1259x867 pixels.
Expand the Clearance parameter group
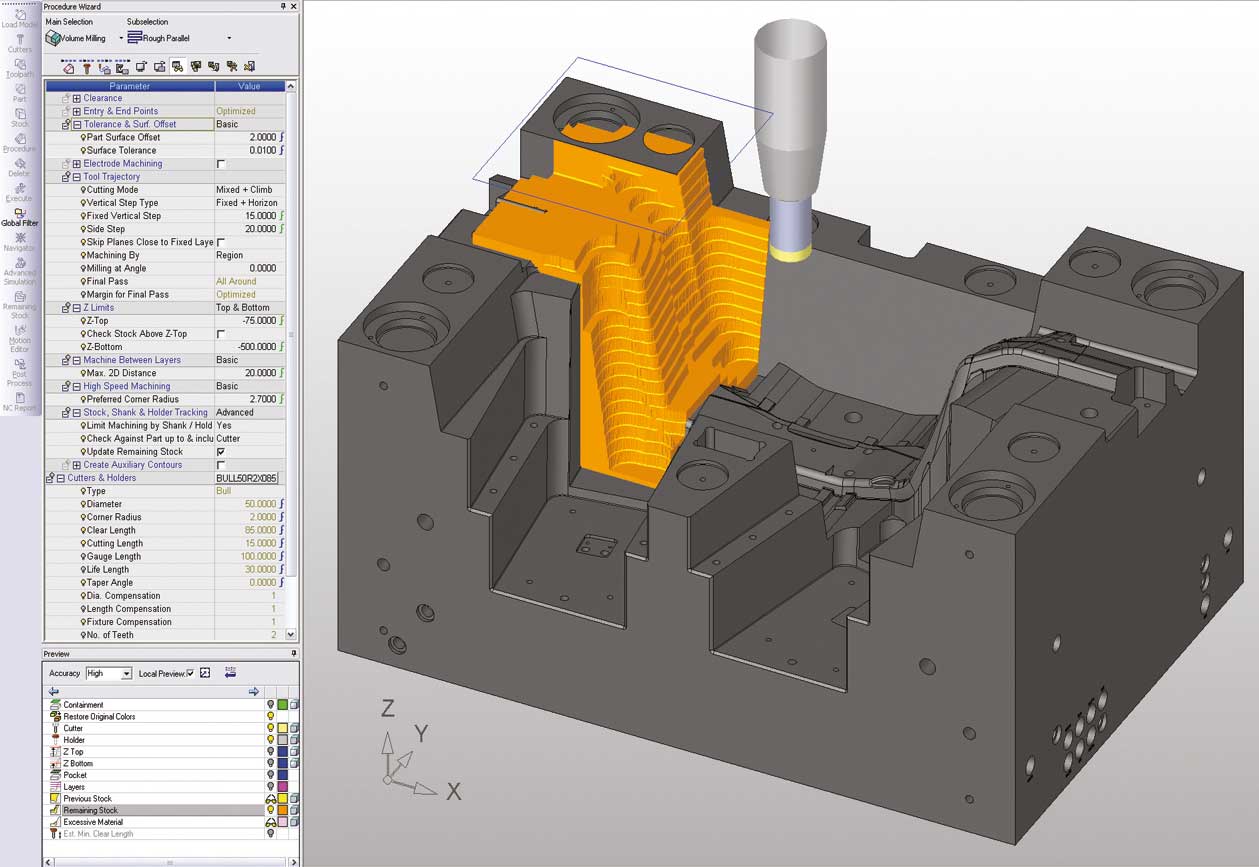click(x=76, y=98)
